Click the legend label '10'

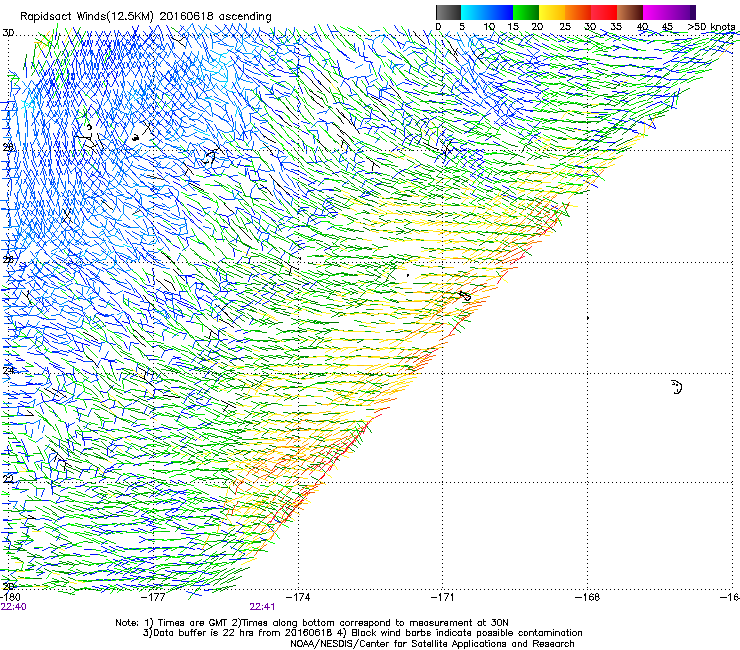click(x=489, y=27)
